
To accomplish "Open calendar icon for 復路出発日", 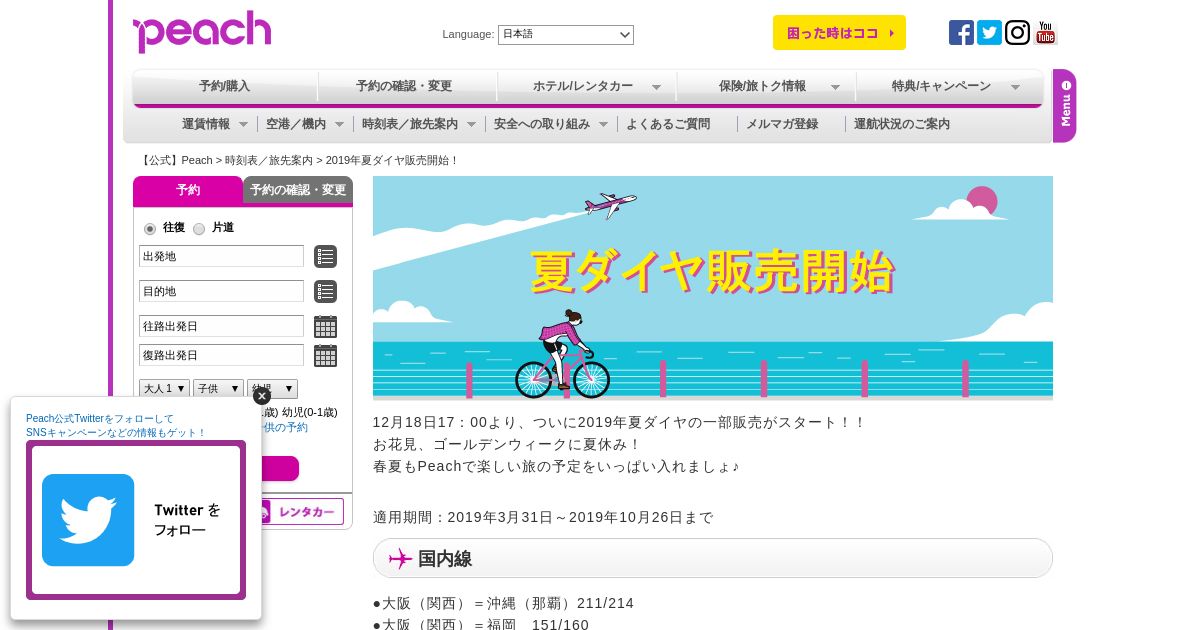I will coord(325,355).
